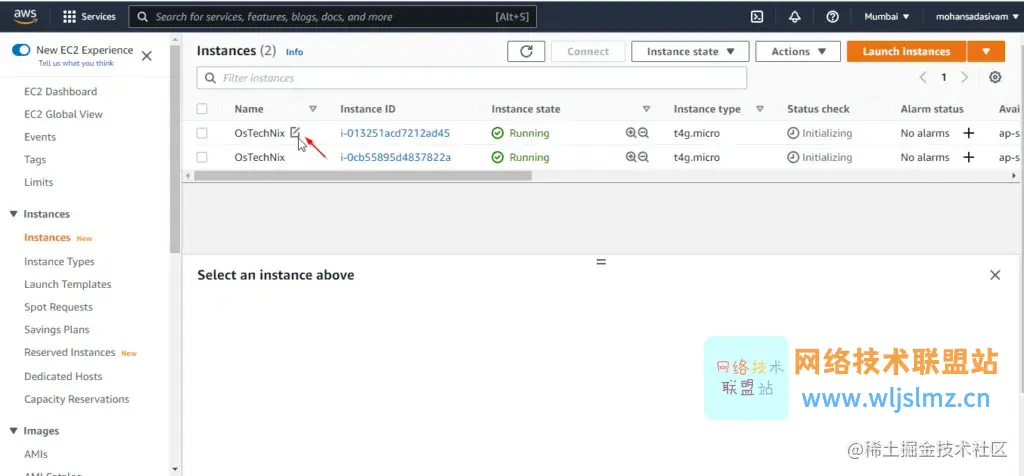Open the Launch instances split arrow
The image size is (1024, 476).
tap(985, 52)
